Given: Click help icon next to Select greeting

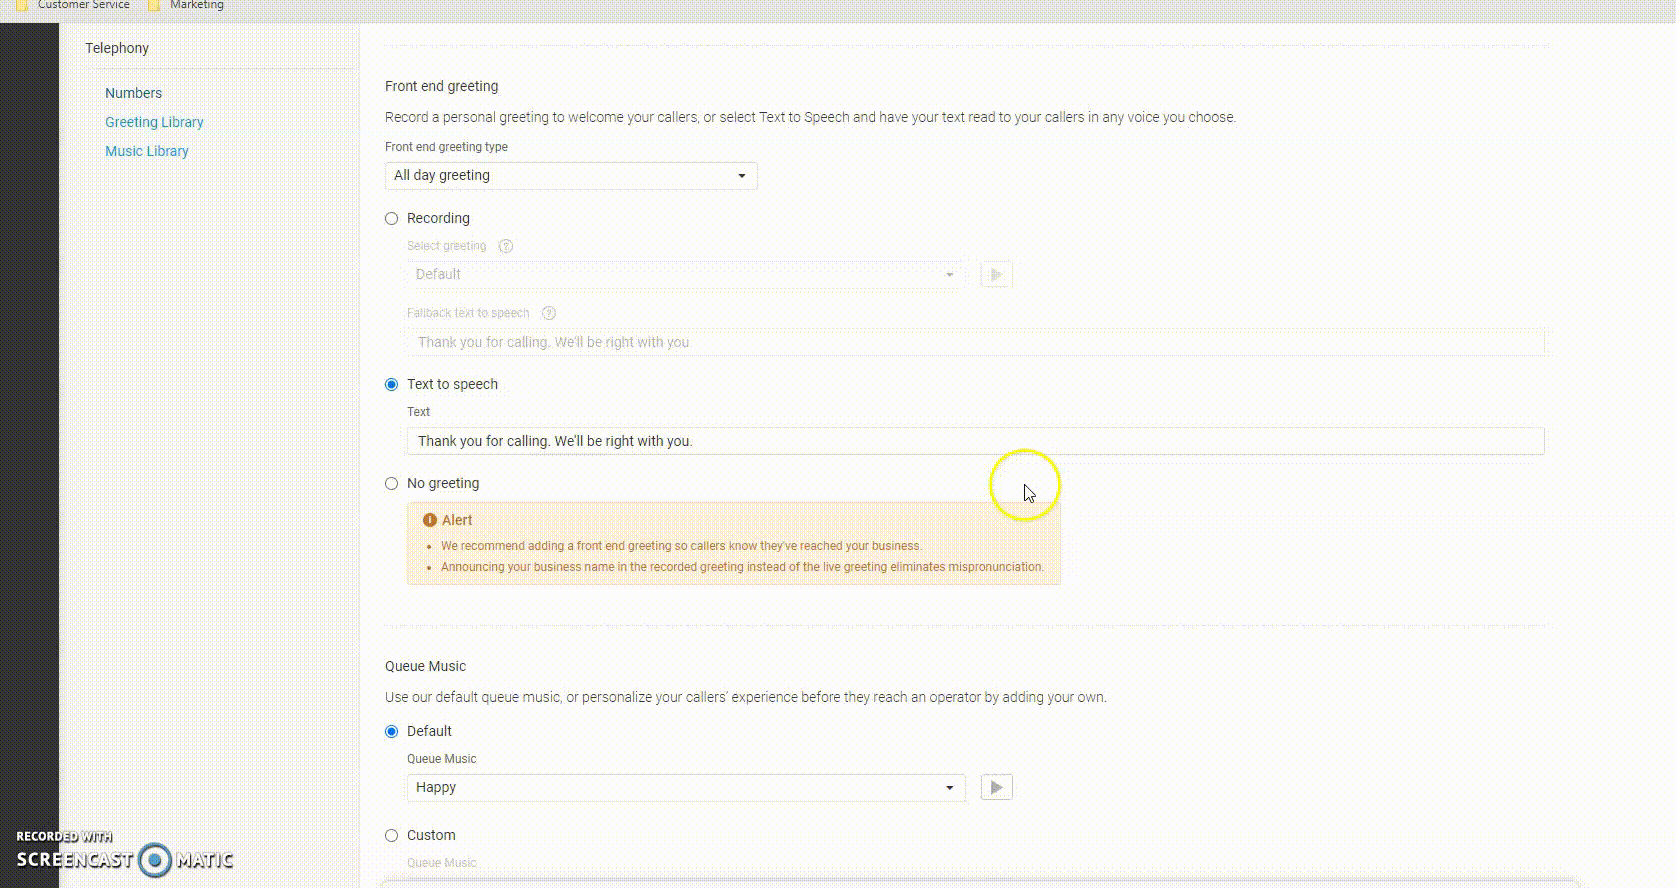Looking at the screenshot, I should tap(506, 246).
